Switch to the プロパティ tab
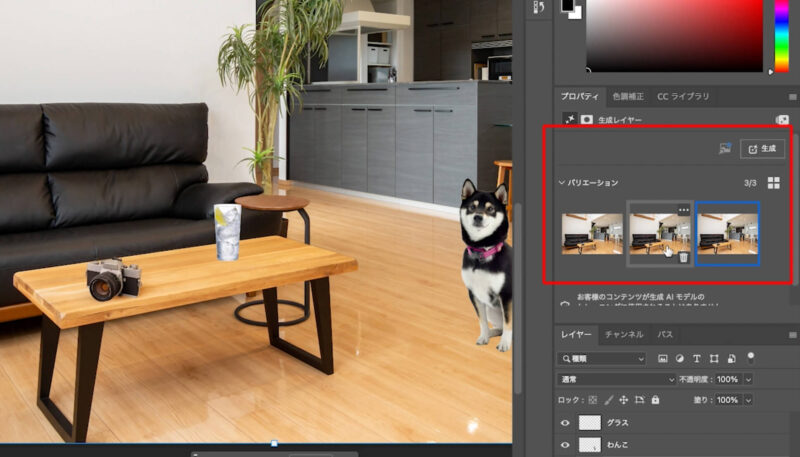Screen dimensions: 800x457 [580, 96]
